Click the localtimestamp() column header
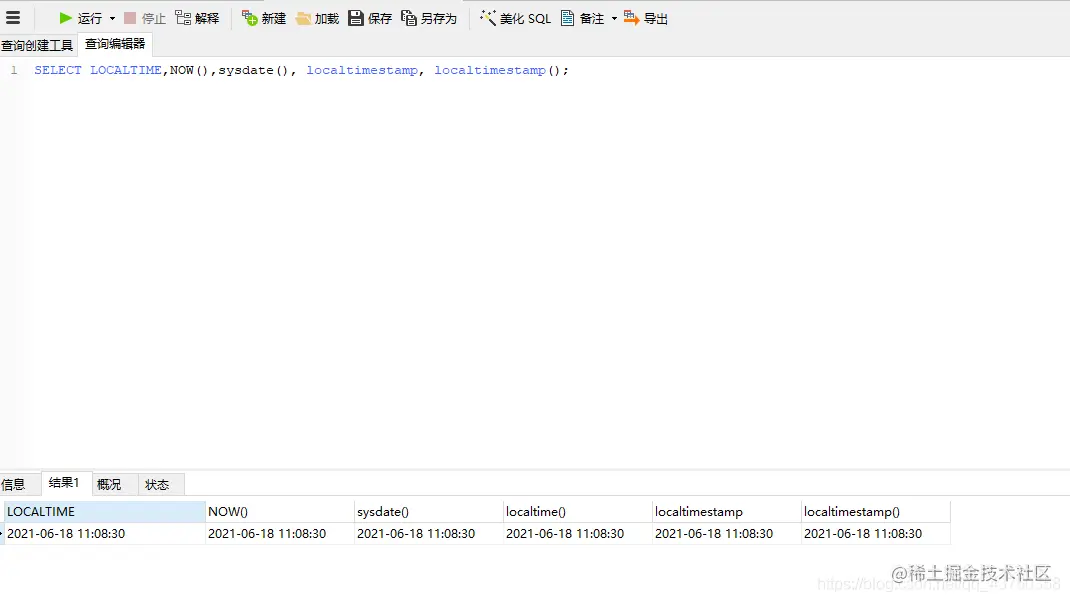Screen dimensions: 1070x602 click(876, 511)
